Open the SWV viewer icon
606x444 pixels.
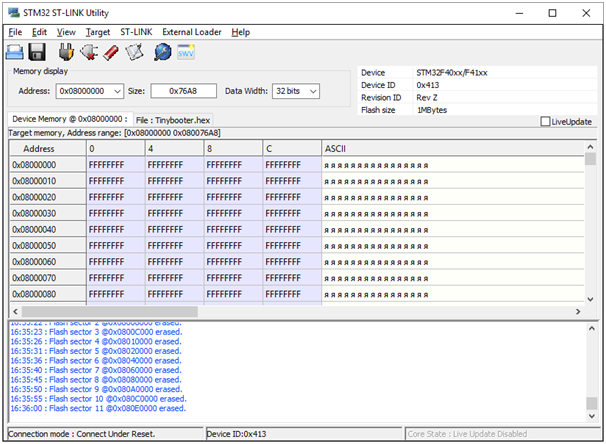tap(186, 52)
